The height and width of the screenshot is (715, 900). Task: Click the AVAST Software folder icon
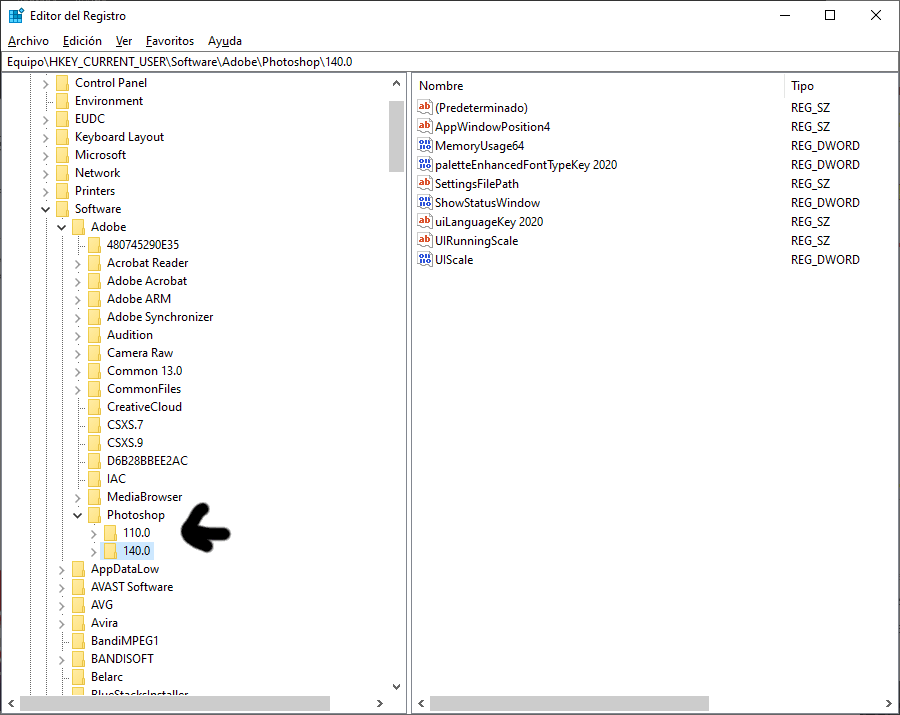click(79, 587)
